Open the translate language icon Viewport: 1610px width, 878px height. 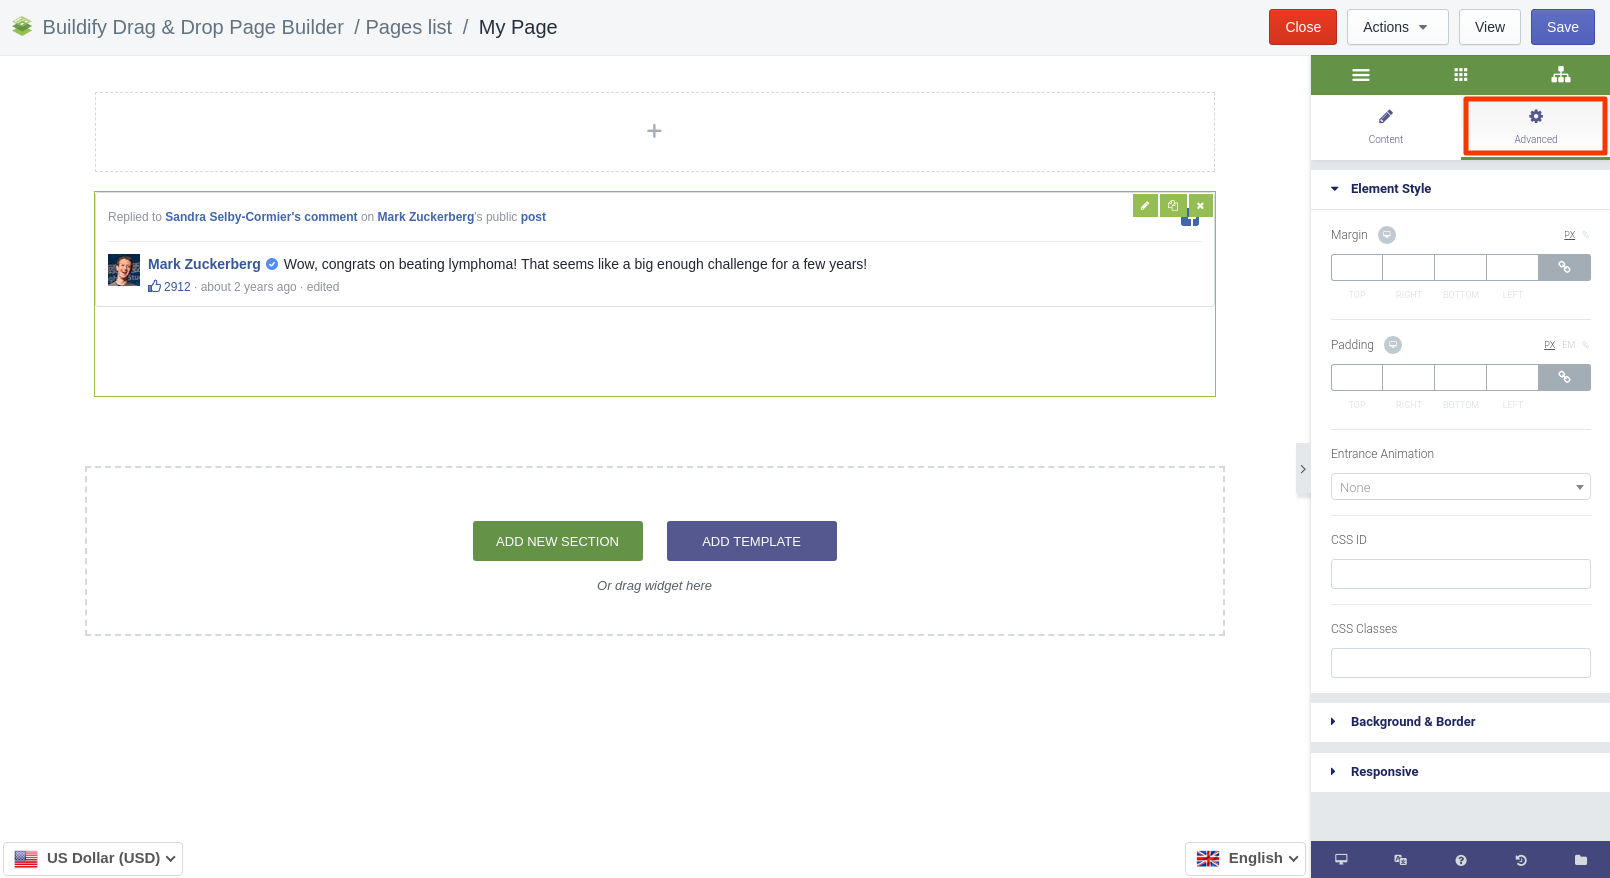1400,860
